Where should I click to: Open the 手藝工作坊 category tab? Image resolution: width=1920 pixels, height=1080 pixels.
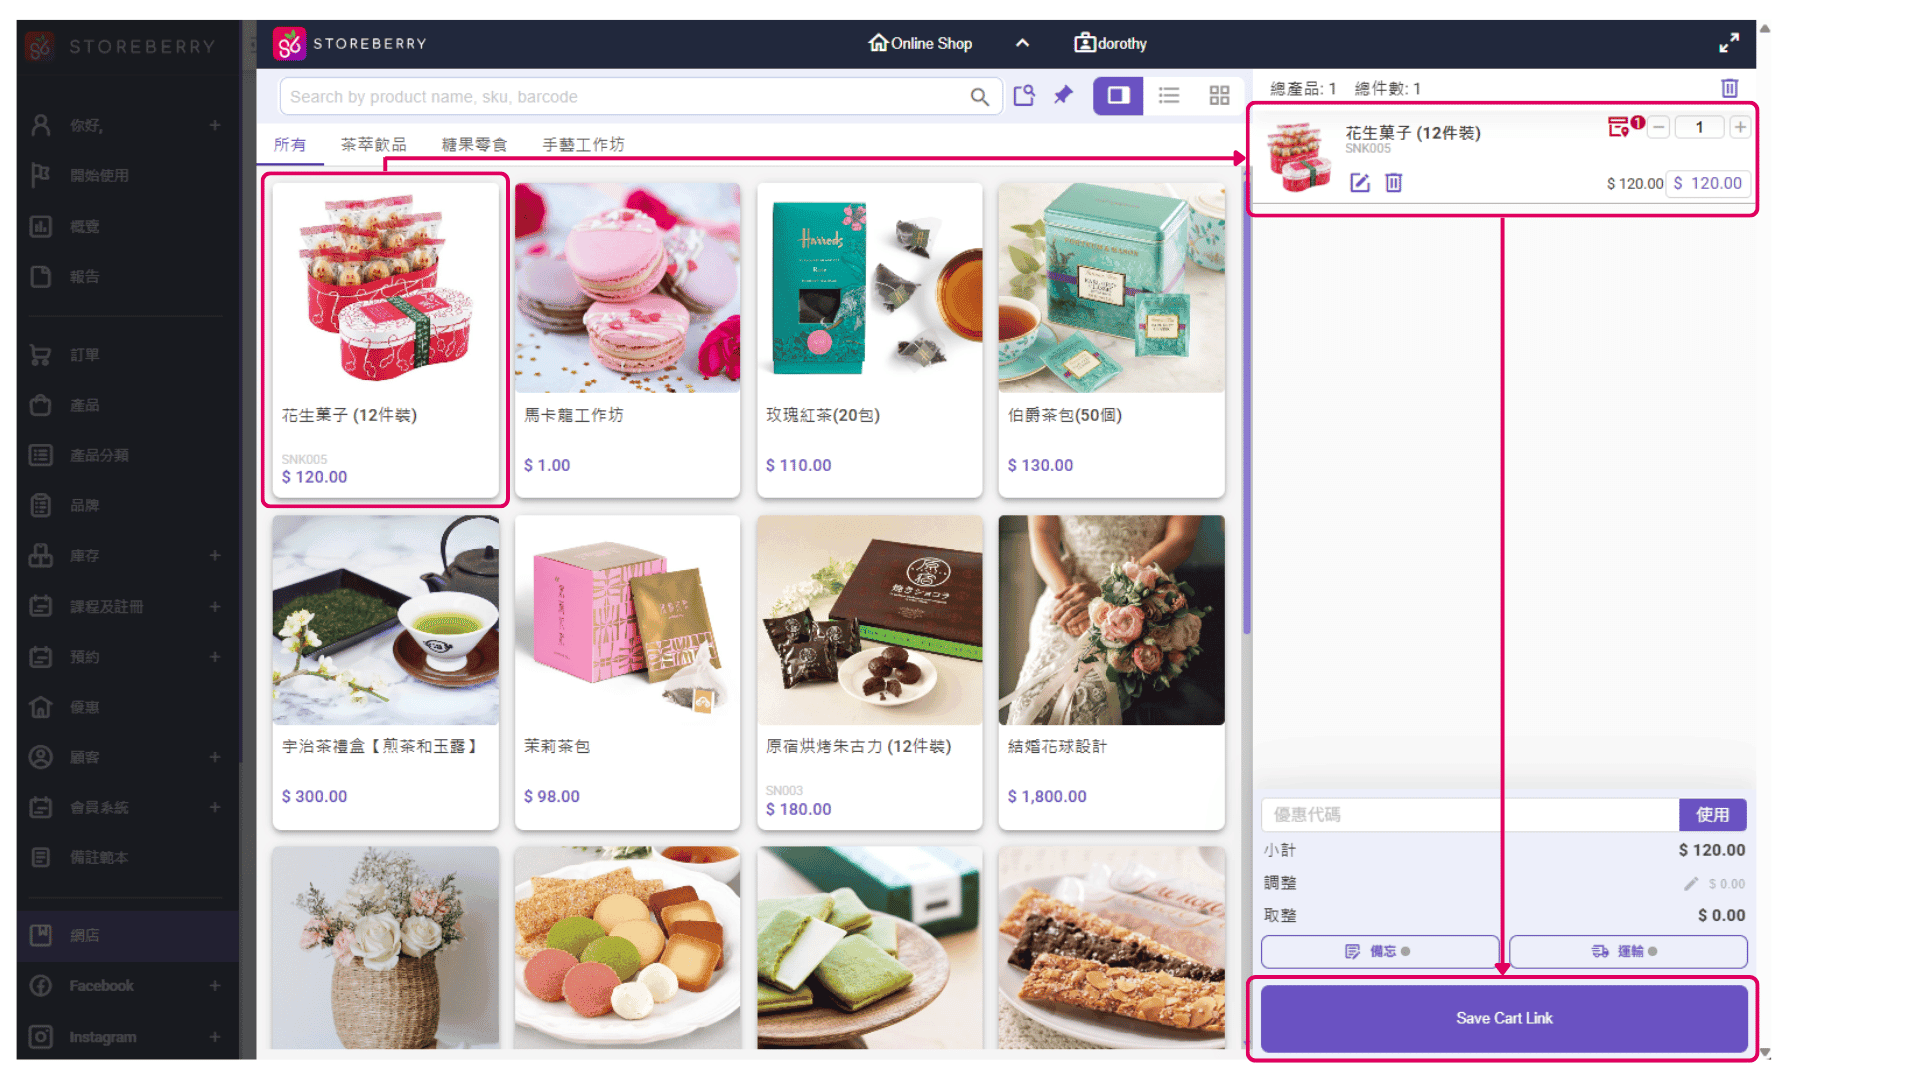pos(583,145)
